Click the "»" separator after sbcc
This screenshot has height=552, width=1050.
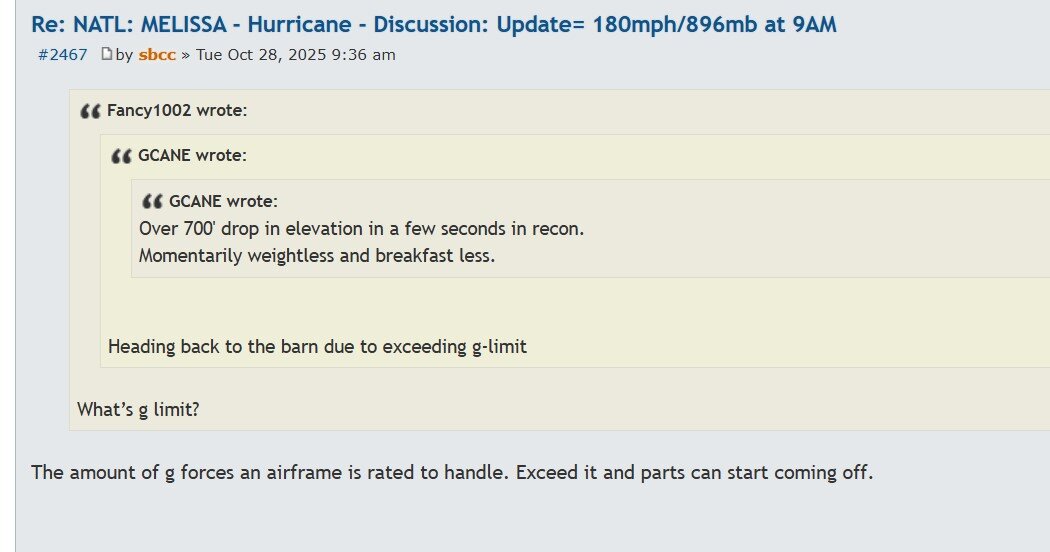[186, 55]
